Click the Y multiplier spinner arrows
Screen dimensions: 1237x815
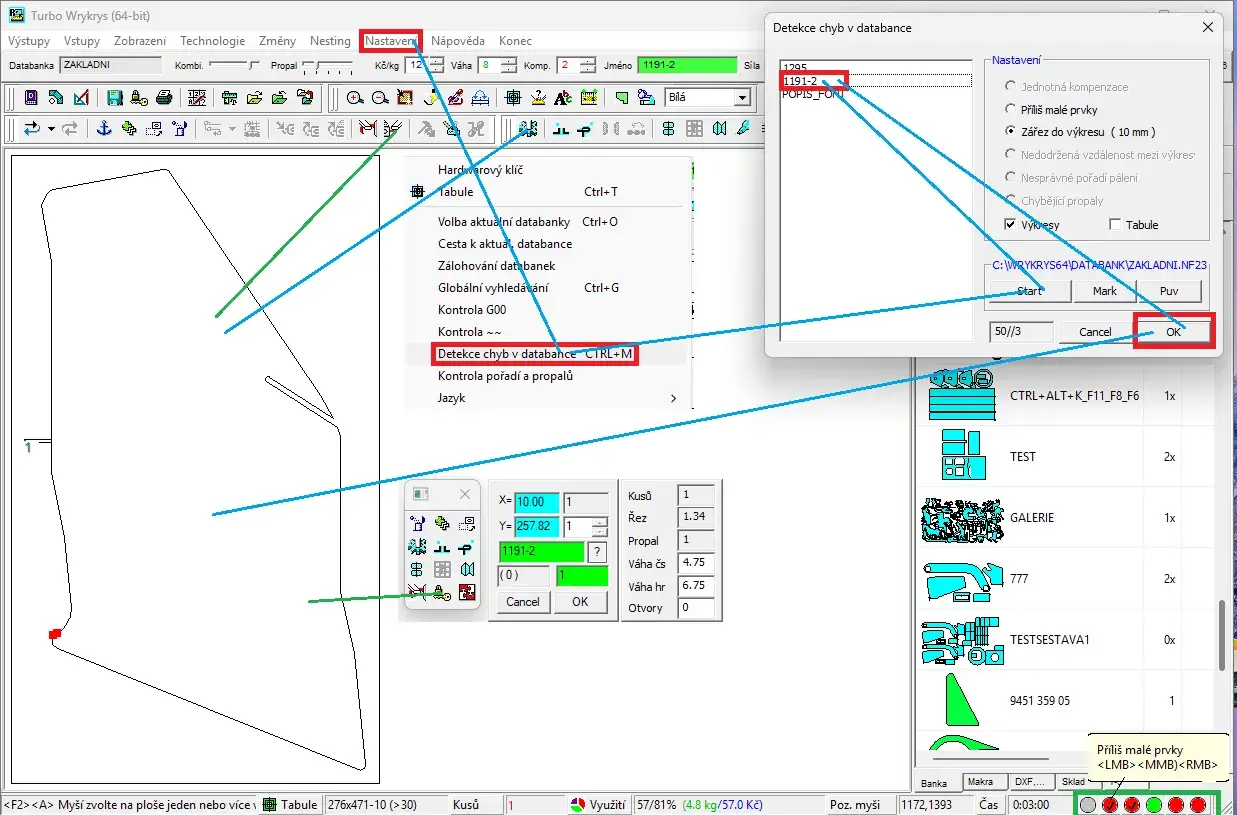coord(600,527)
